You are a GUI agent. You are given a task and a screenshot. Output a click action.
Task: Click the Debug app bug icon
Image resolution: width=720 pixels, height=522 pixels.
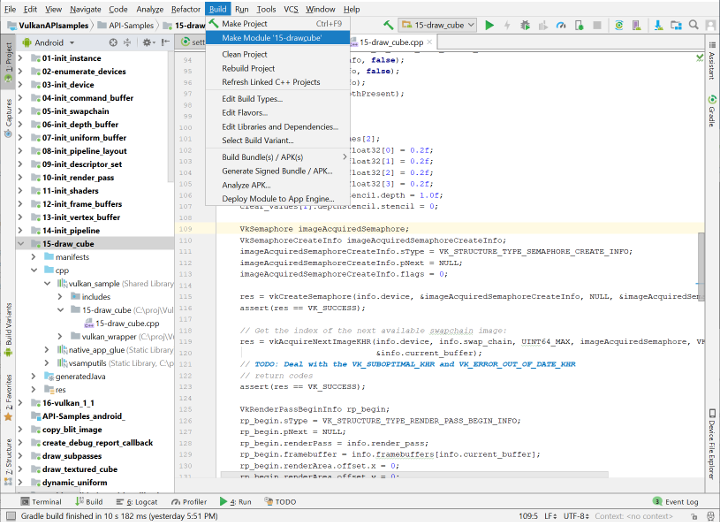click(527, 24)
